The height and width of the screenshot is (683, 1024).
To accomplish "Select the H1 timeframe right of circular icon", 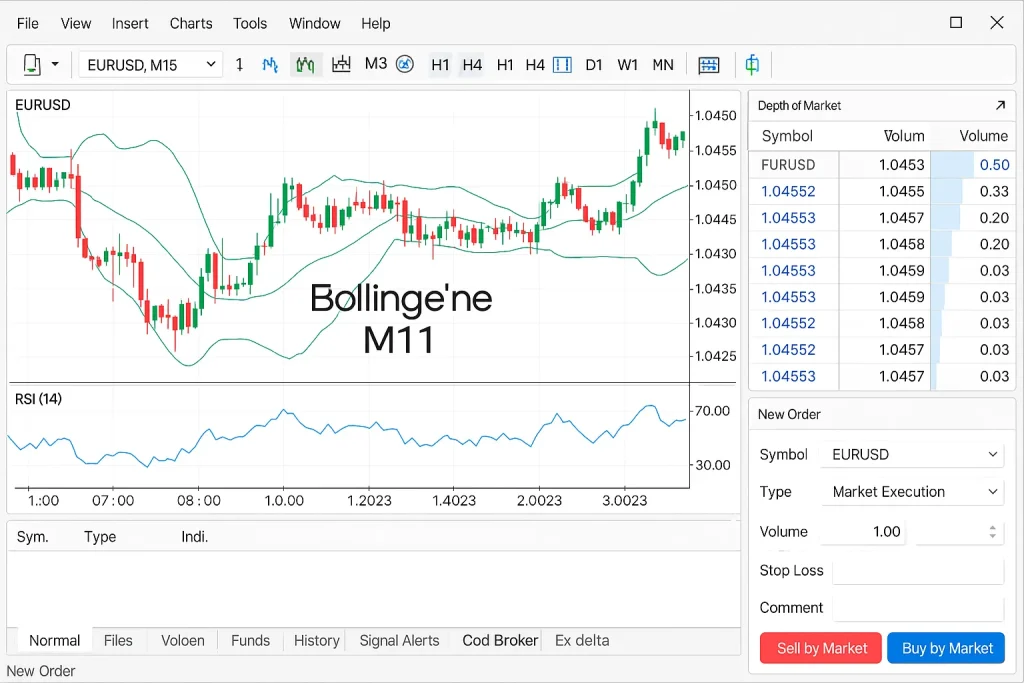I will [440, 65].
